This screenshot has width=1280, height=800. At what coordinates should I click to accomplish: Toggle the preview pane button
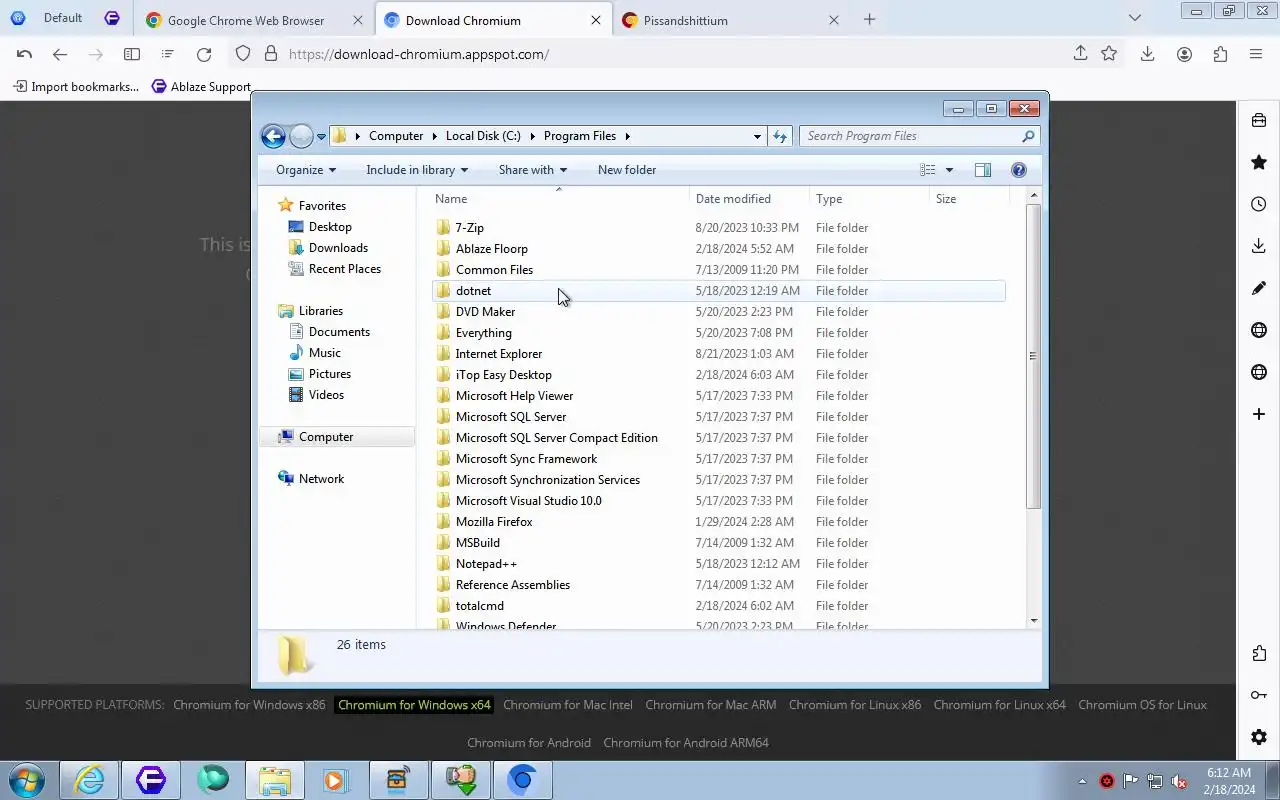(983, 170)
